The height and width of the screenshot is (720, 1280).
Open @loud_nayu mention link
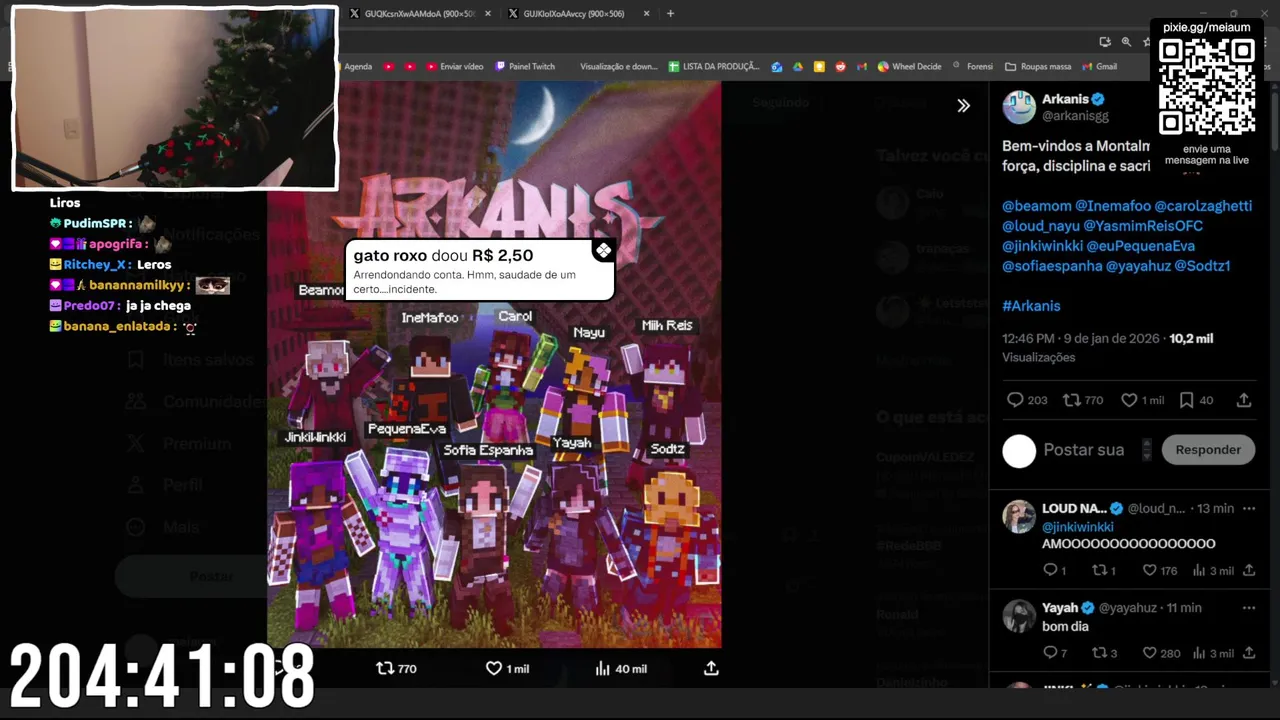point(1040,226)
